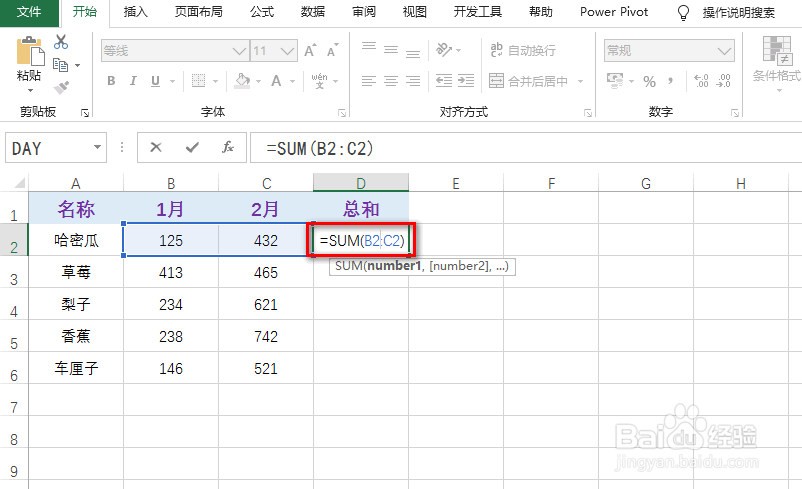Confirm formula with checkmark
The width and height of the screenshot is (802, 489).
pos(192,147)
